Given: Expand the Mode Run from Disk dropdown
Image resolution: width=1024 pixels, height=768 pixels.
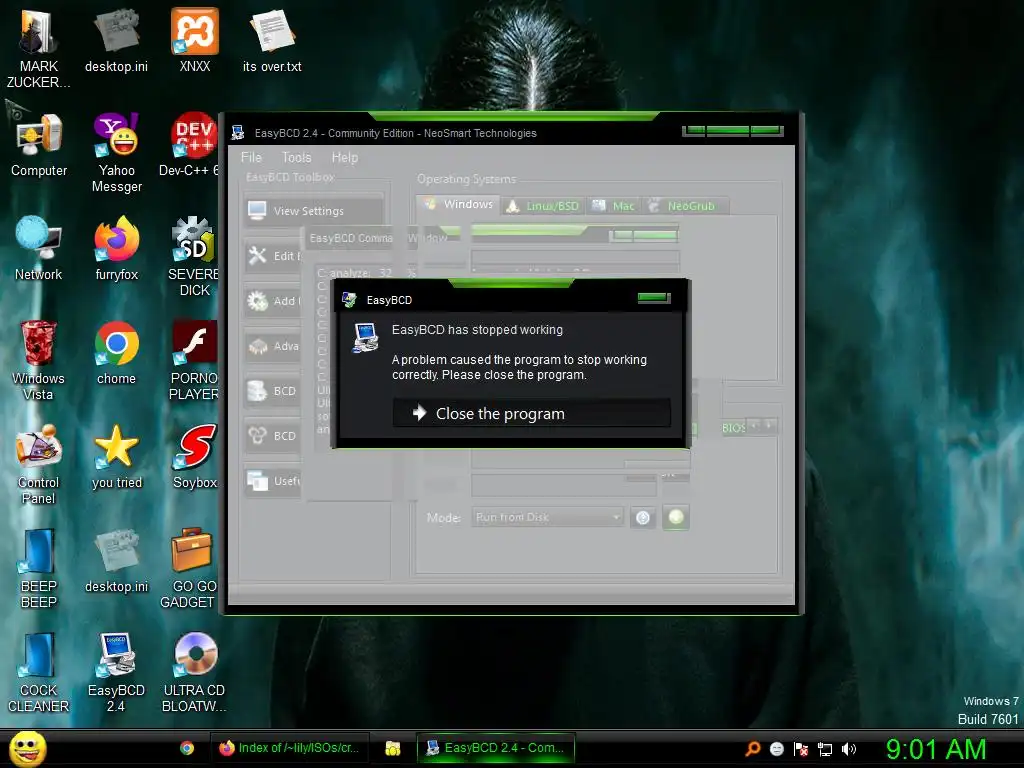Looking at the screenshot, I should point(547,517).
